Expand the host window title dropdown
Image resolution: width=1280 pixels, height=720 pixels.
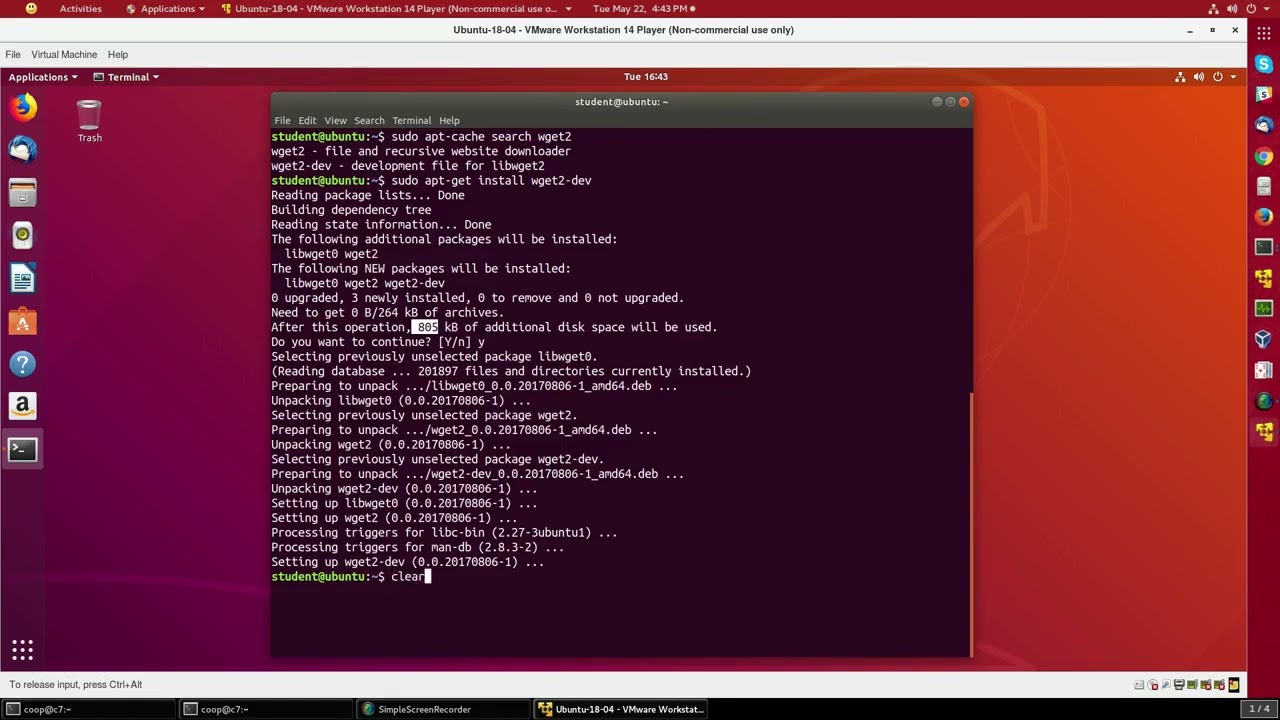tap(569, 9)
